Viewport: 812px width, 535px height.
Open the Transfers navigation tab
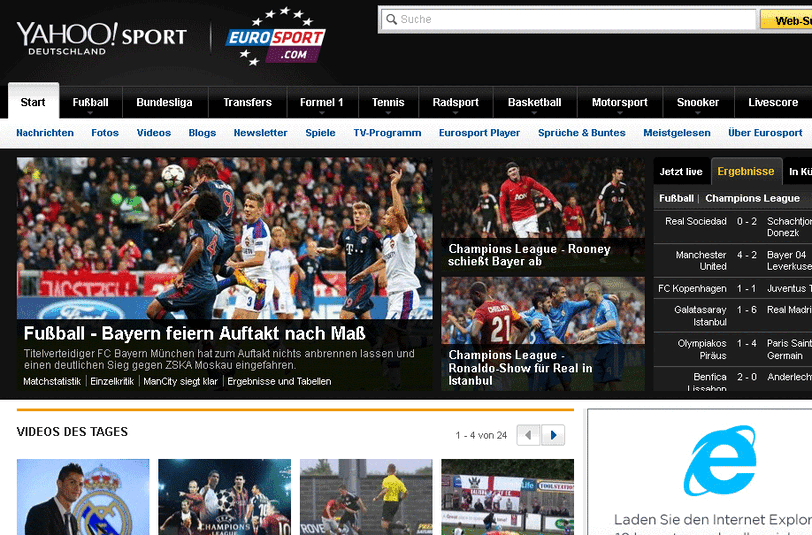(x=248, y=103)
